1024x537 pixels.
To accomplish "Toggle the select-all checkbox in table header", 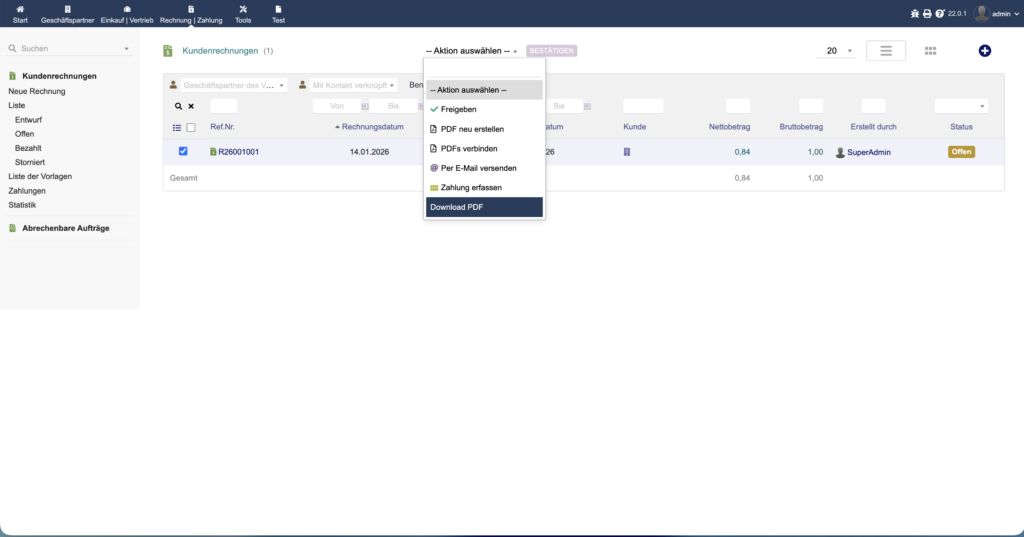I will tap(191, 128).
